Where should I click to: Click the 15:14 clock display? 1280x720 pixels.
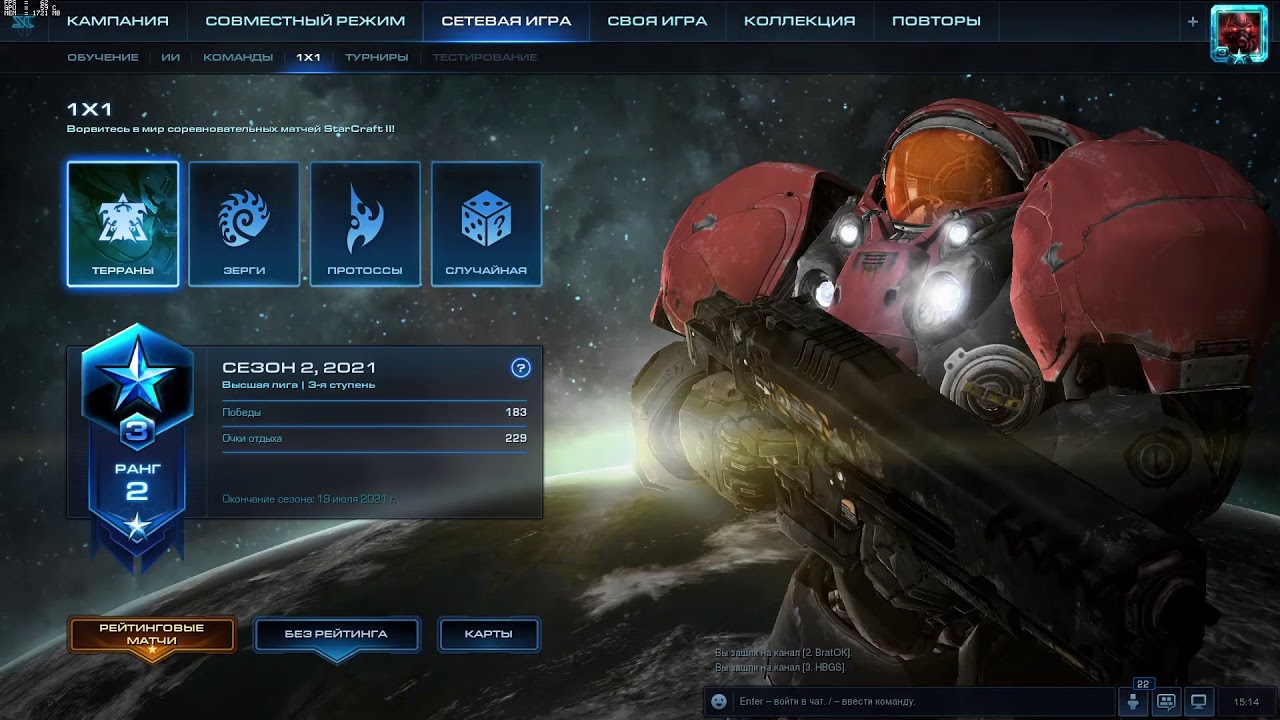[1246, 702]
